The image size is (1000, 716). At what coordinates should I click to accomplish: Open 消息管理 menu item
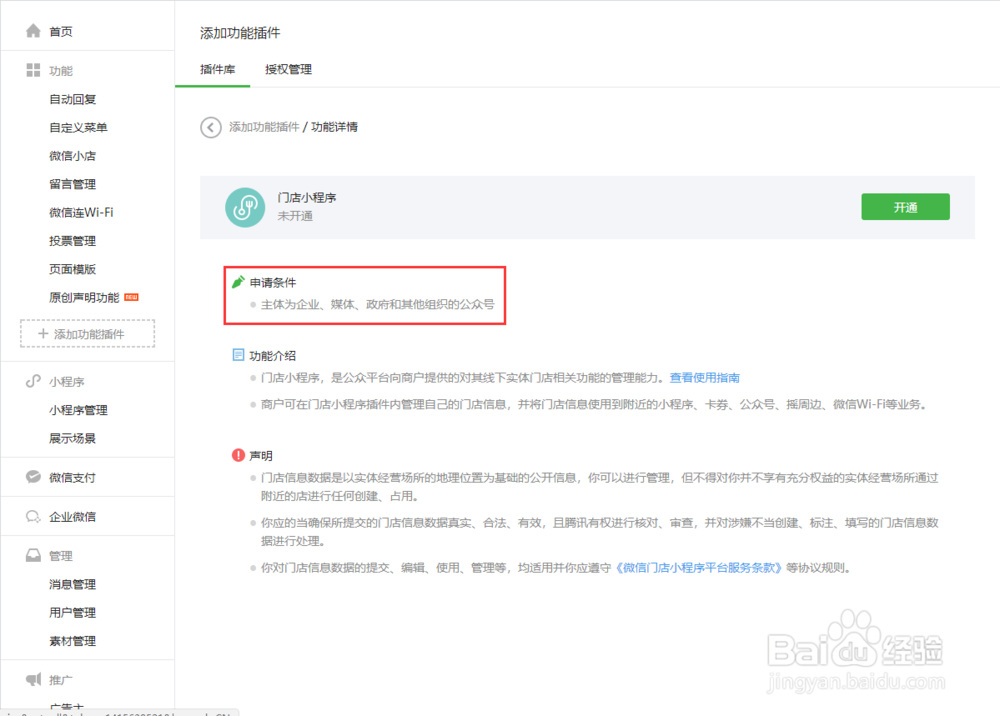(x=73, y=584)
